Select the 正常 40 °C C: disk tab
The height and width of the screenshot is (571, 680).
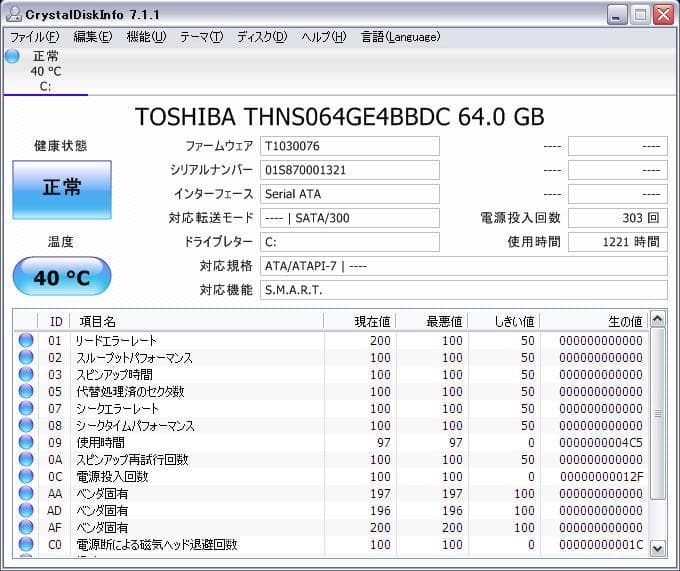(x=45, y=71)
